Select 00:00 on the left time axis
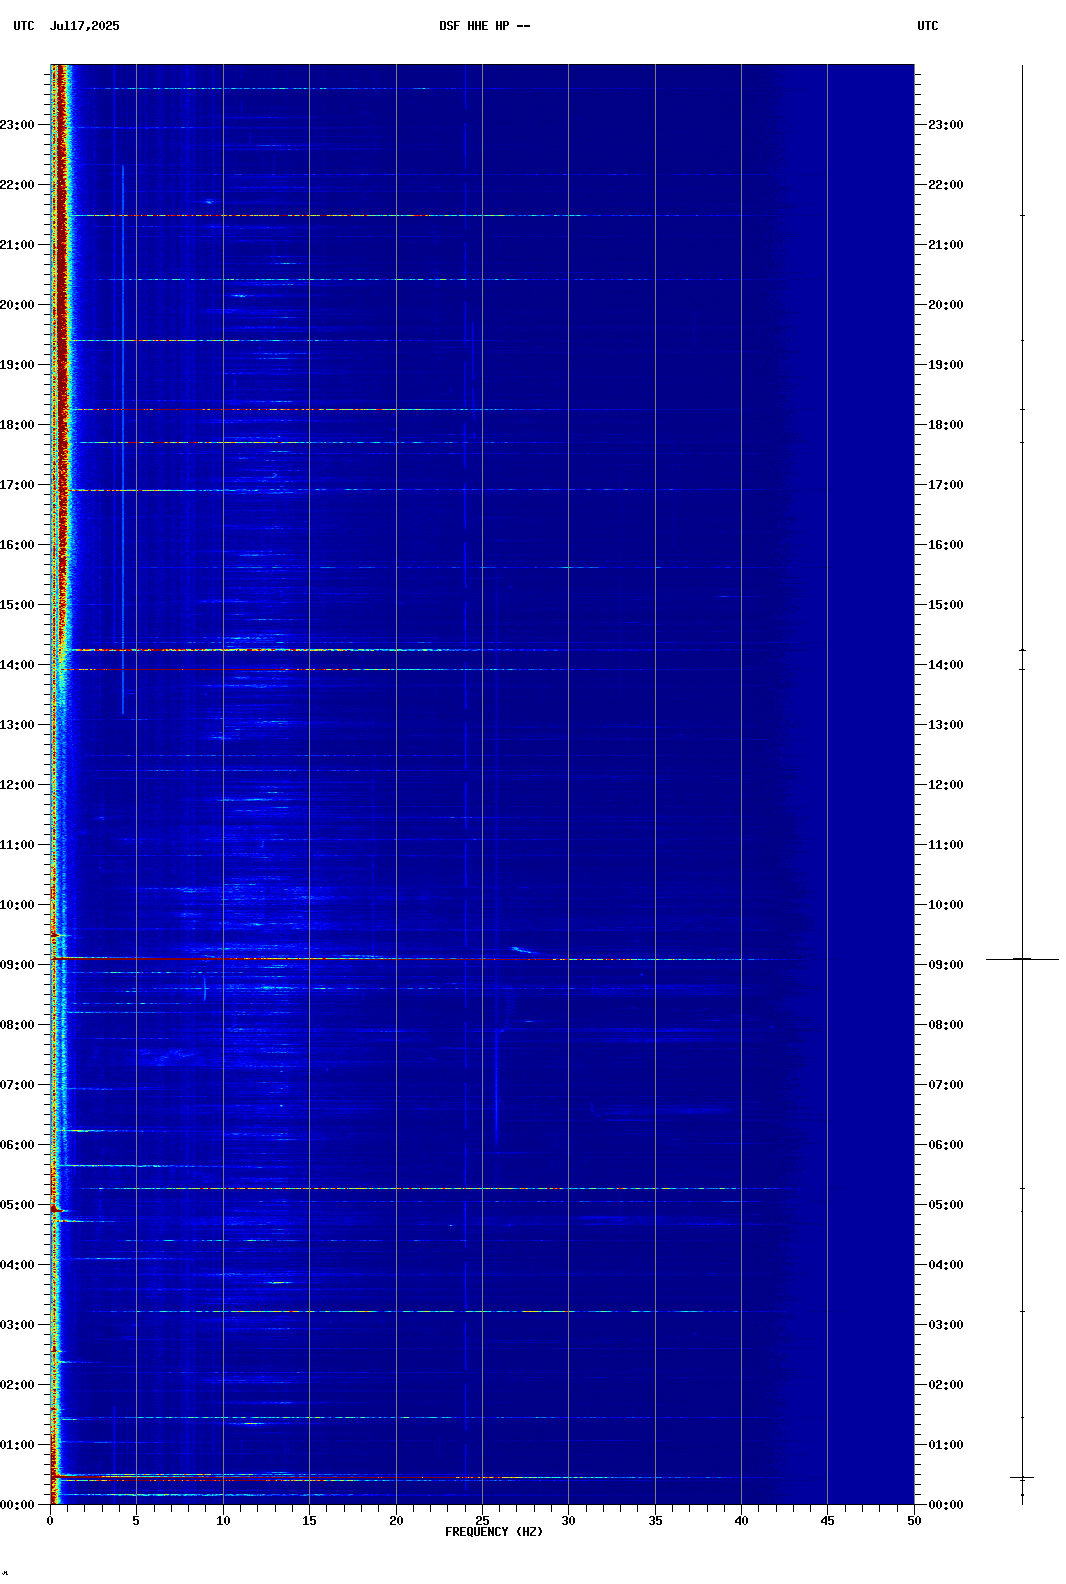1066x1584 pixels. click(17, 1505)
